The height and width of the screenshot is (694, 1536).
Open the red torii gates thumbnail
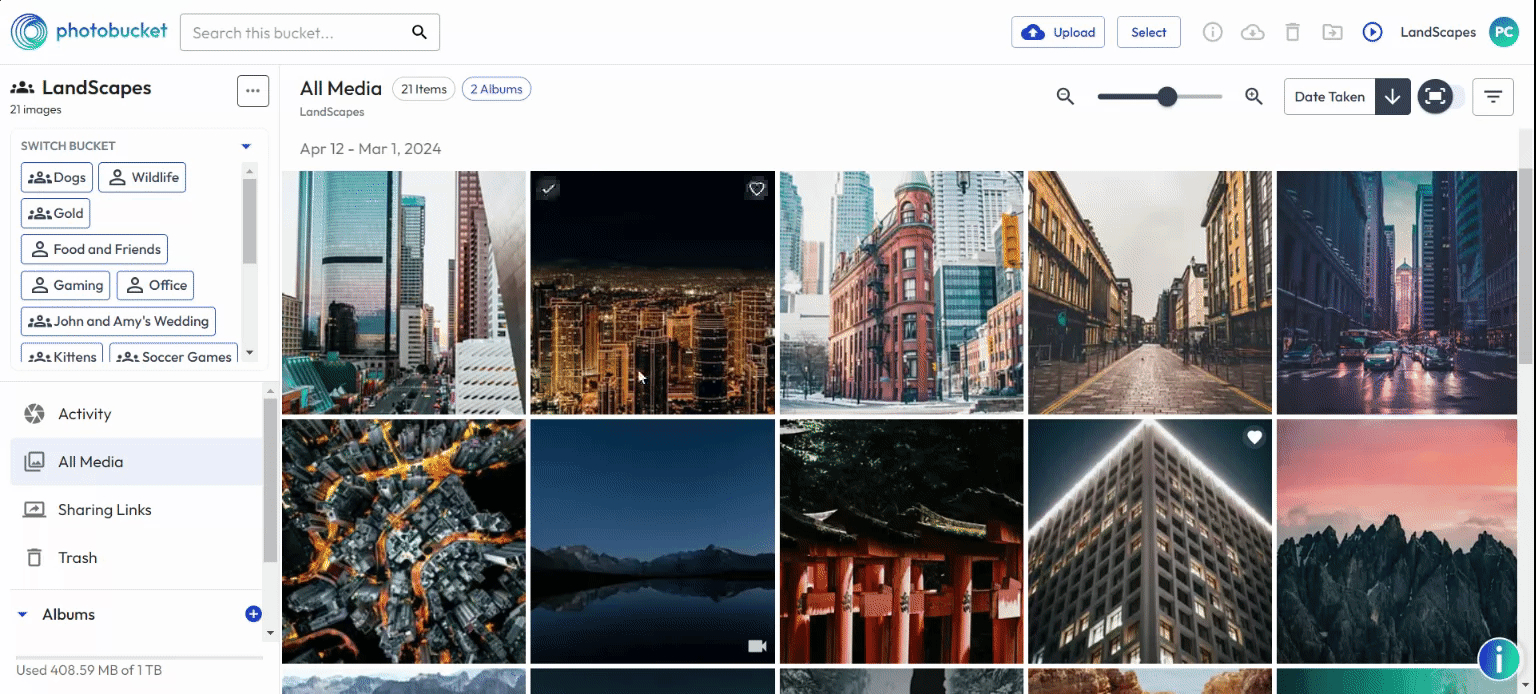(x=901, y=541)
